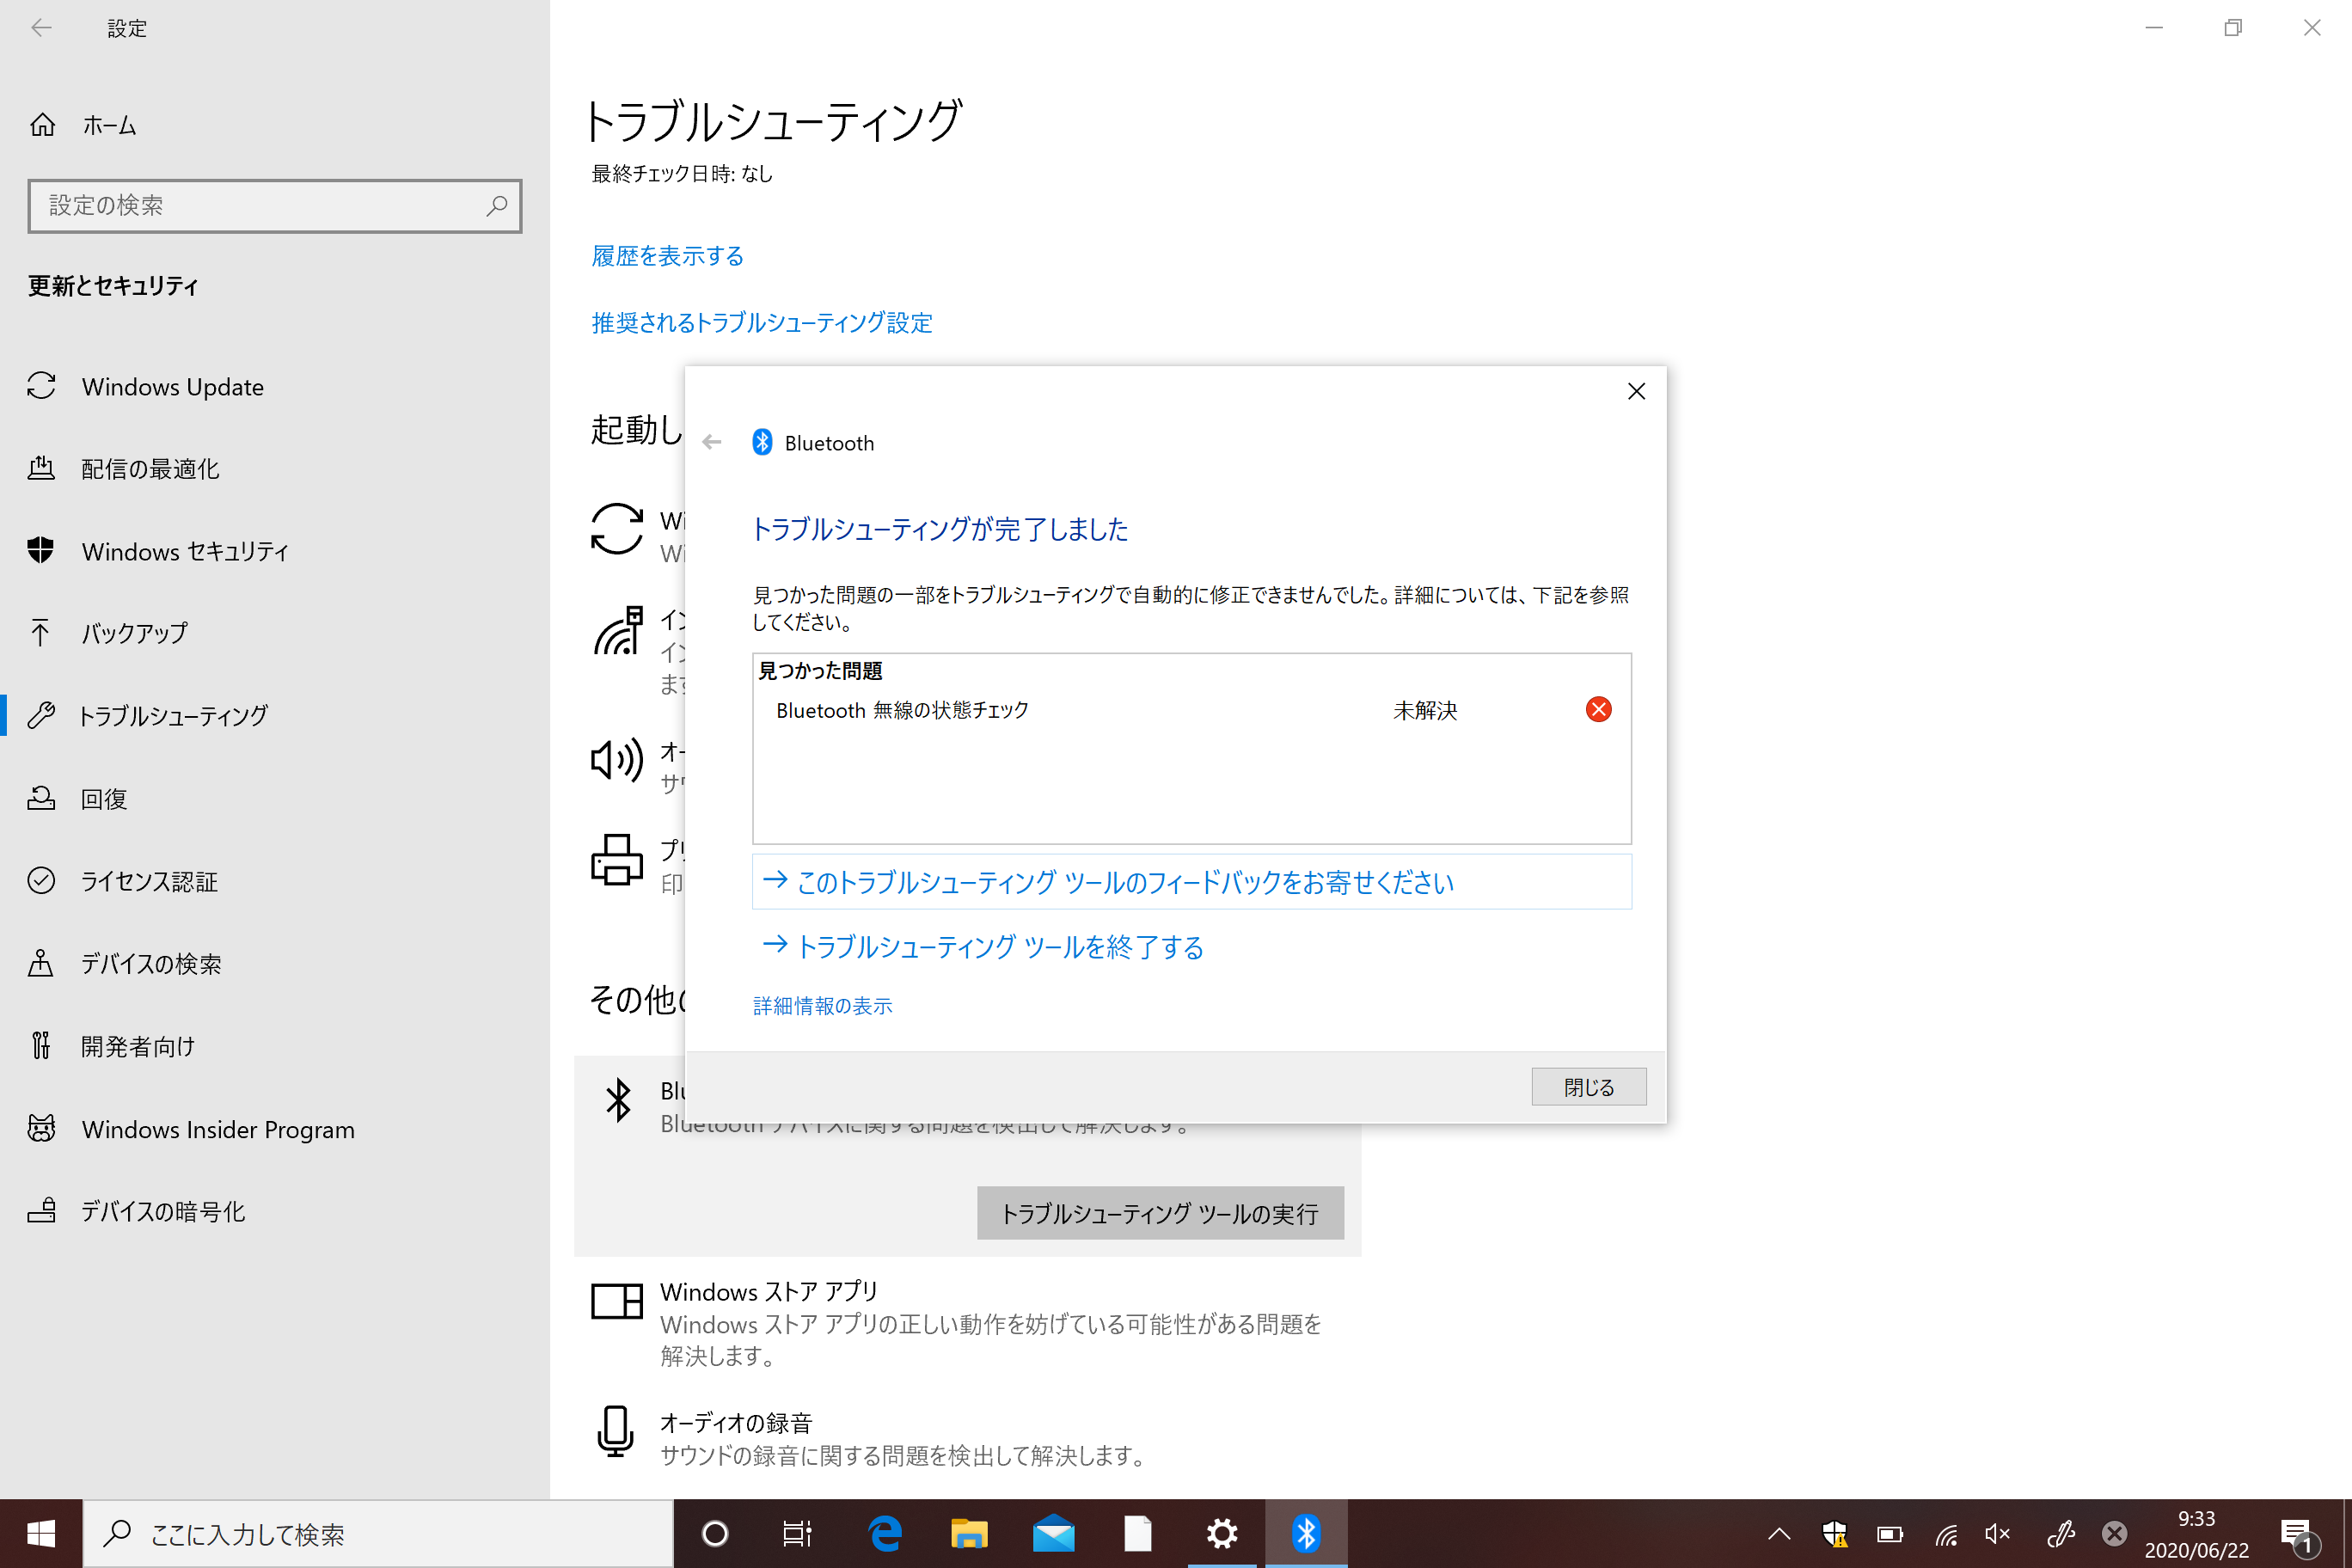This screenshot has width=2352, height=1568.
Task: Click the Bluetooth unresolved error icon
Action: [x=1598, y=708]
